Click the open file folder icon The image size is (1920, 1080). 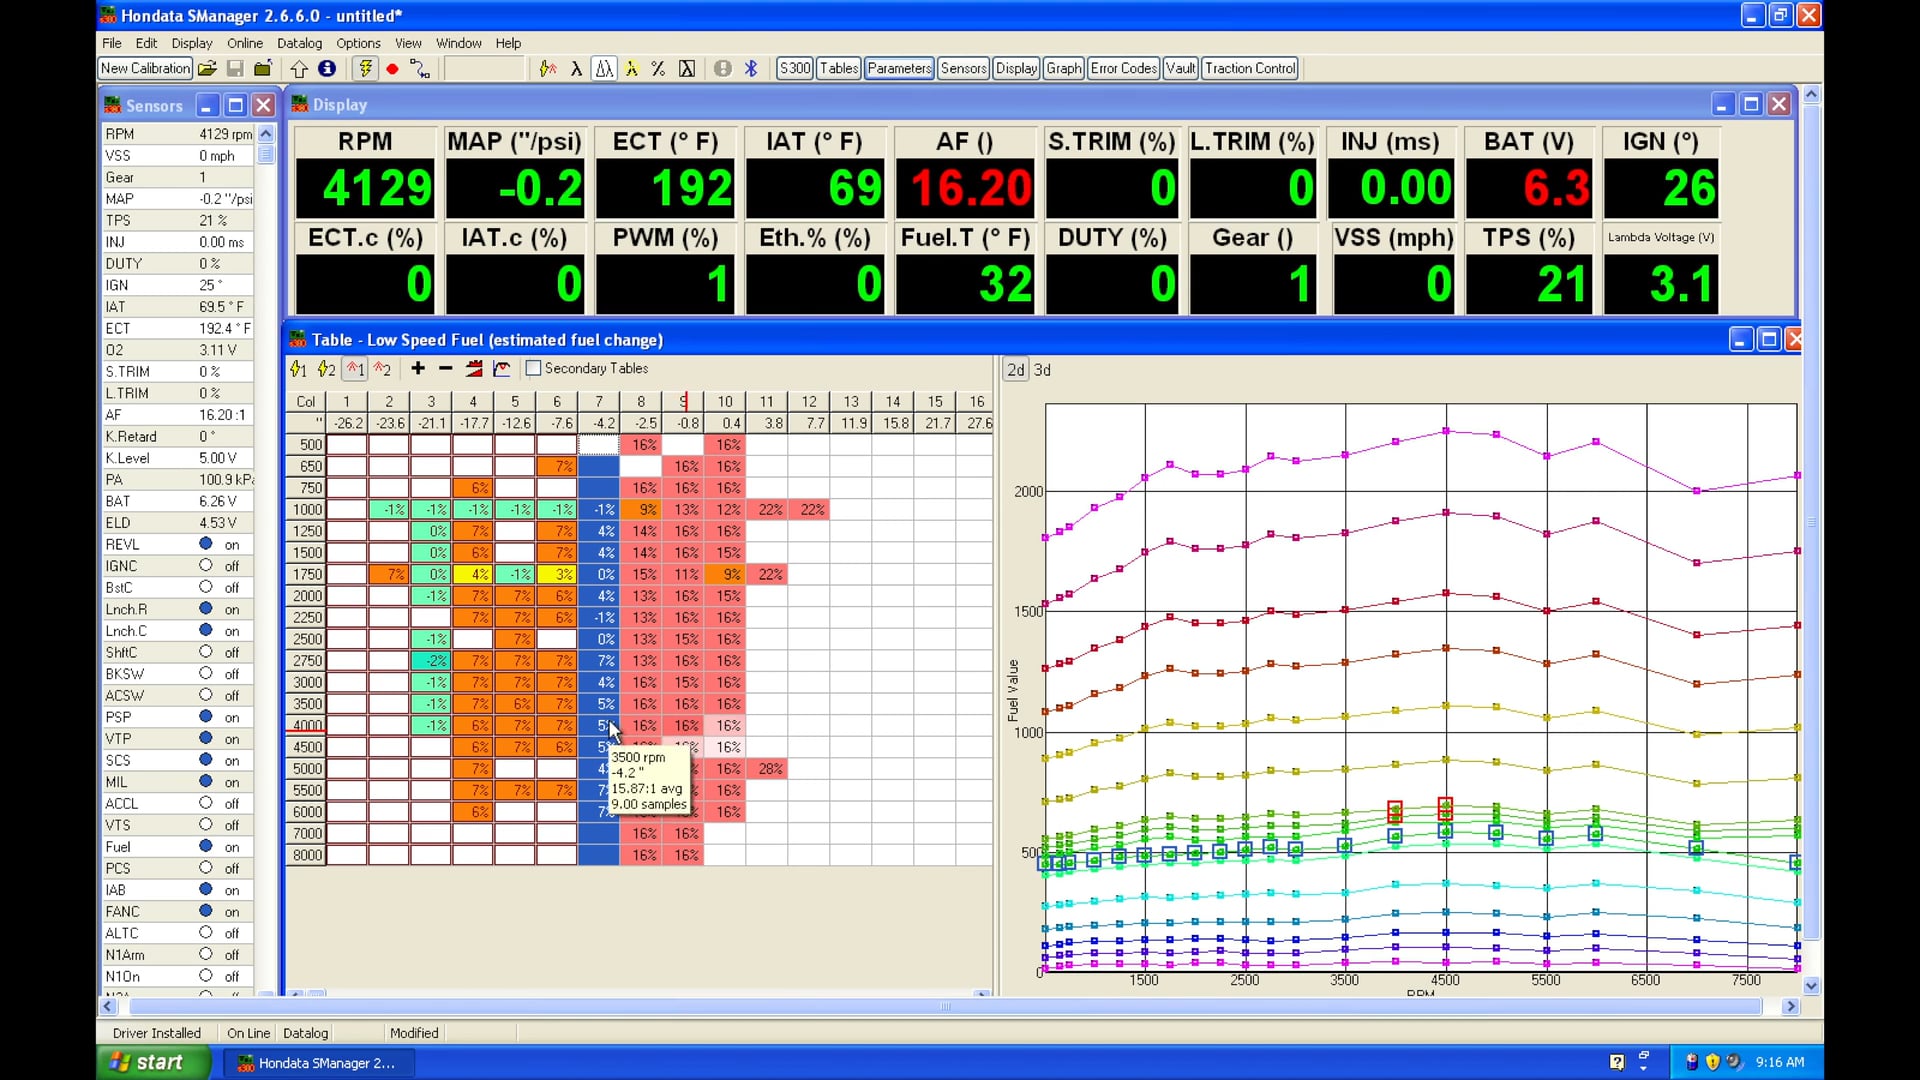click(207, 69)
